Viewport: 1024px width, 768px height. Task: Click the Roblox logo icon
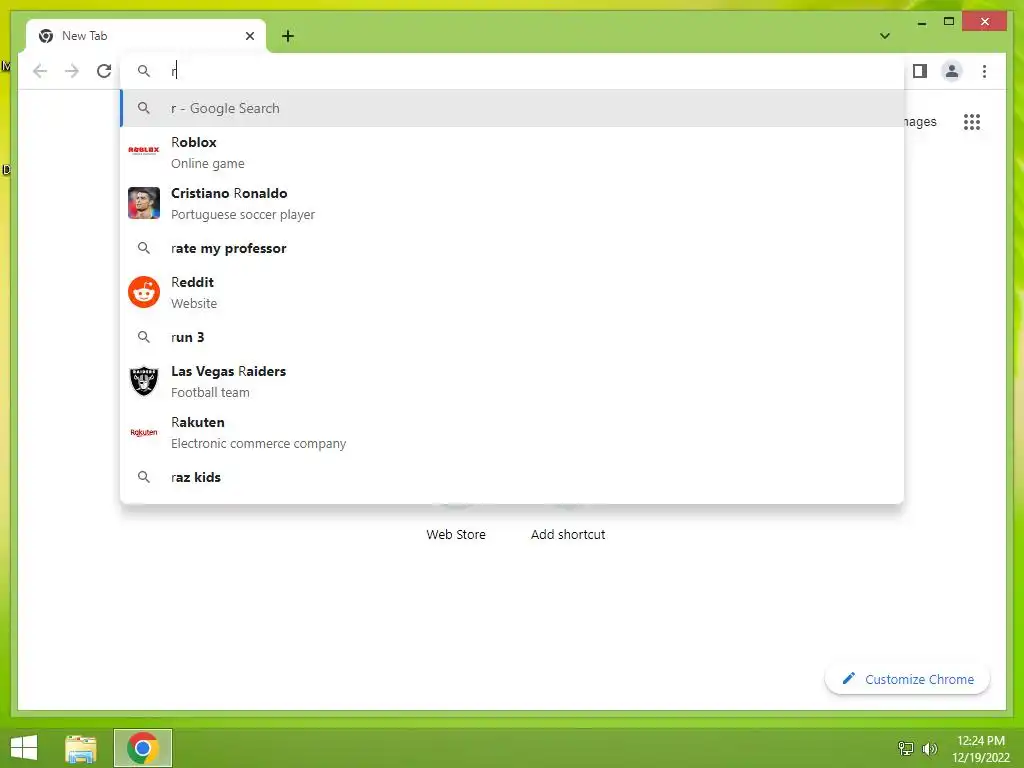144,150
